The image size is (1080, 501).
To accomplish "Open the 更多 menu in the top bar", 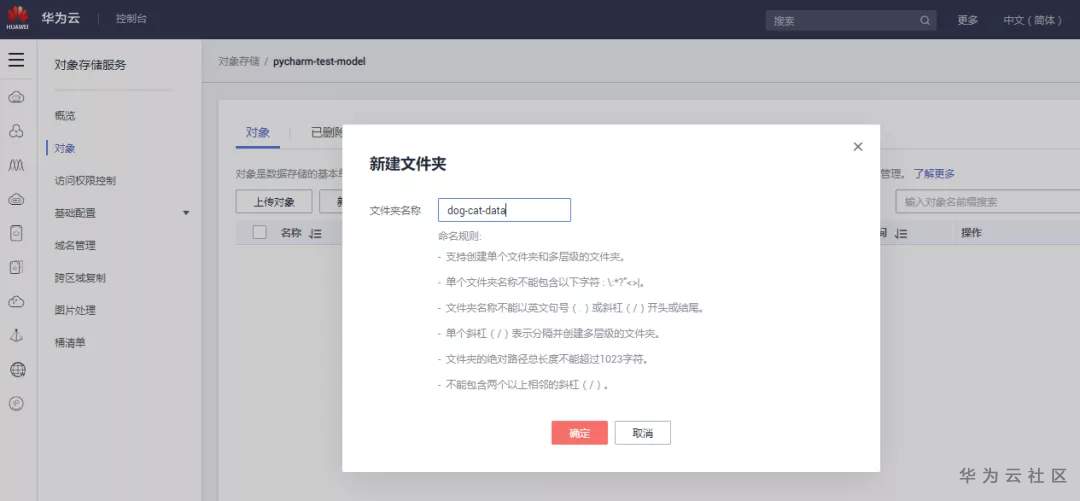I will (968, 20).
